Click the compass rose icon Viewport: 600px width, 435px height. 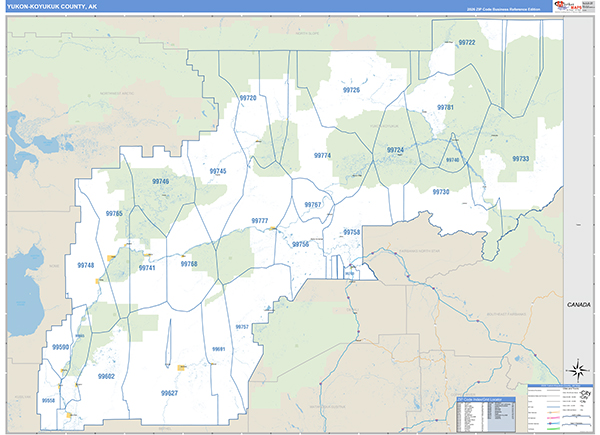(x=578, y=370)
